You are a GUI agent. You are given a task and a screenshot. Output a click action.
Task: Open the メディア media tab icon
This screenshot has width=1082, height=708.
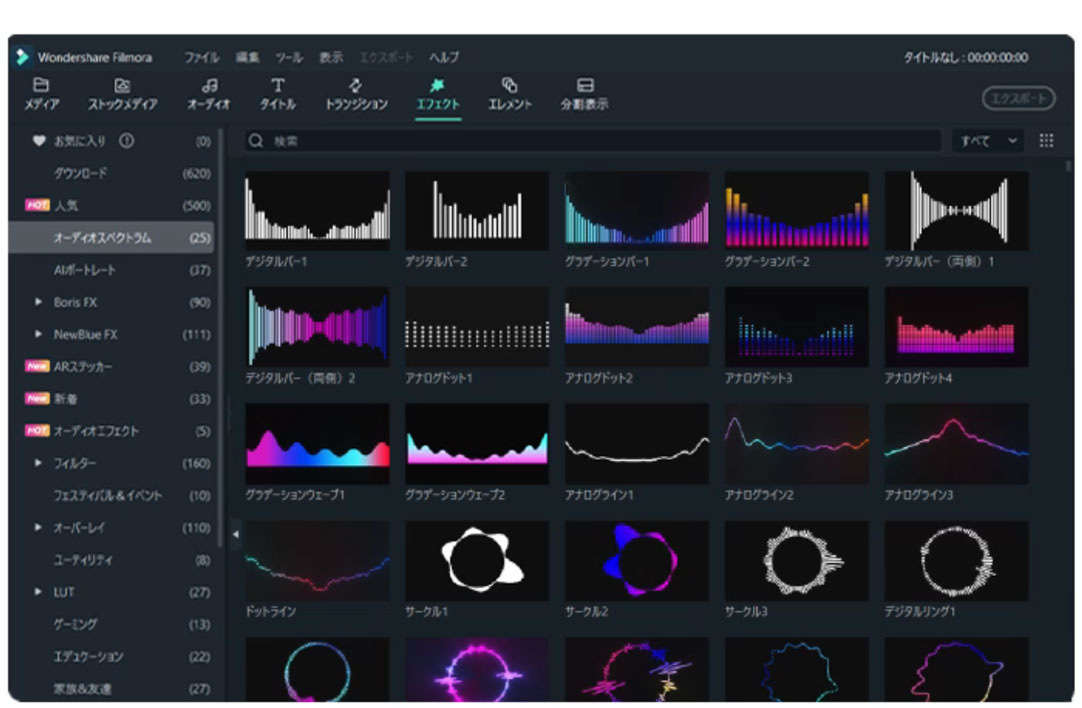click(x=41, y=86)
